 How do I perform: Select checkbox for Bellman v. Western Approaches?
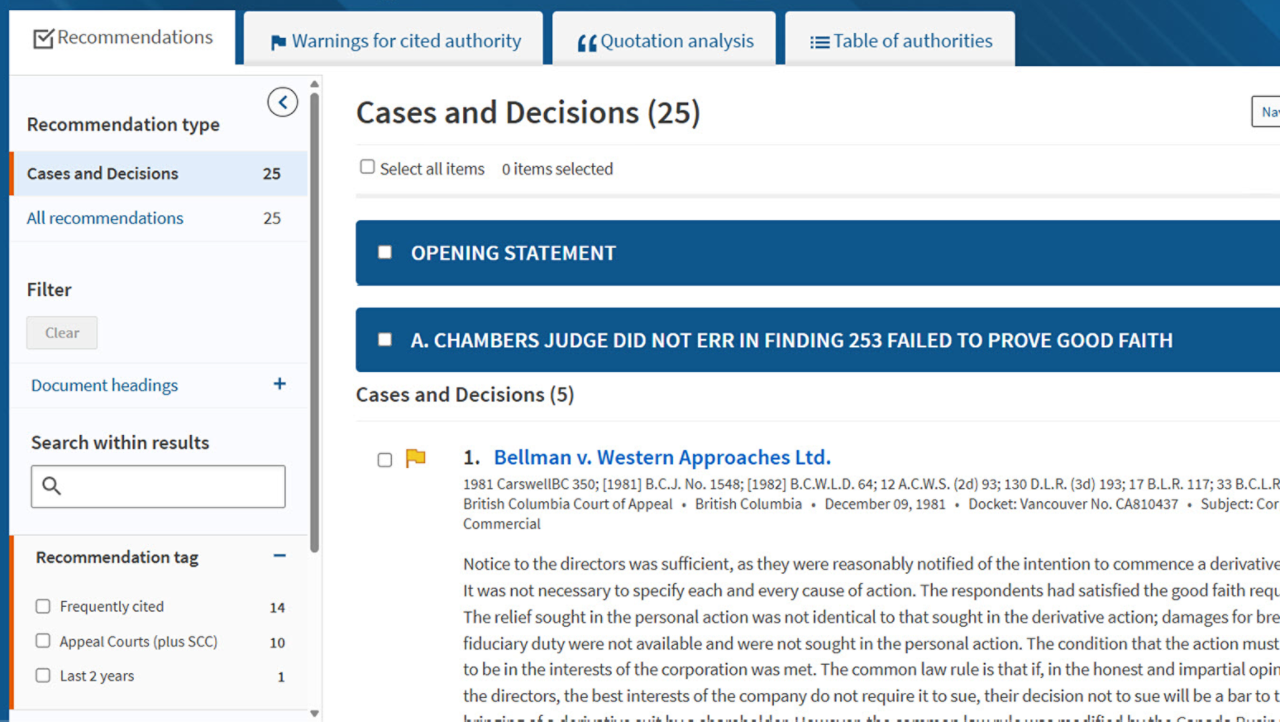point(385,460)
